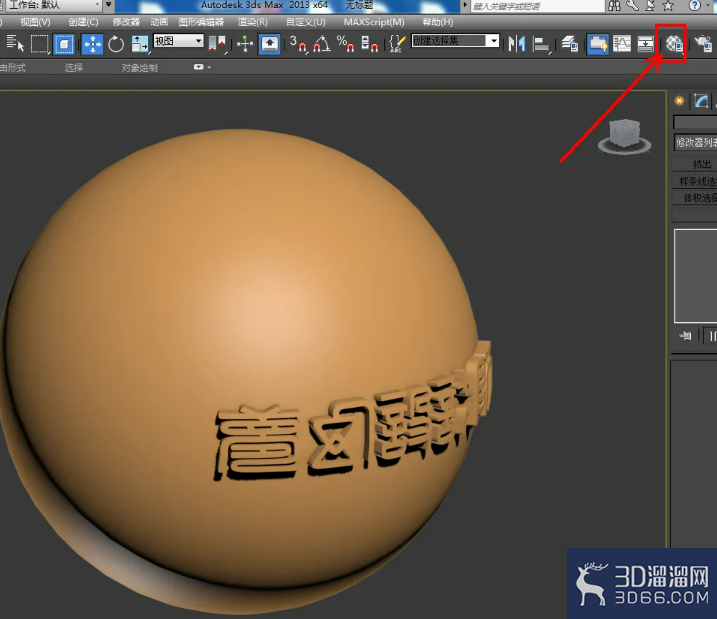Click the Pin Stack icon
This screenshot has width=717, height=619.
(685, 336)
